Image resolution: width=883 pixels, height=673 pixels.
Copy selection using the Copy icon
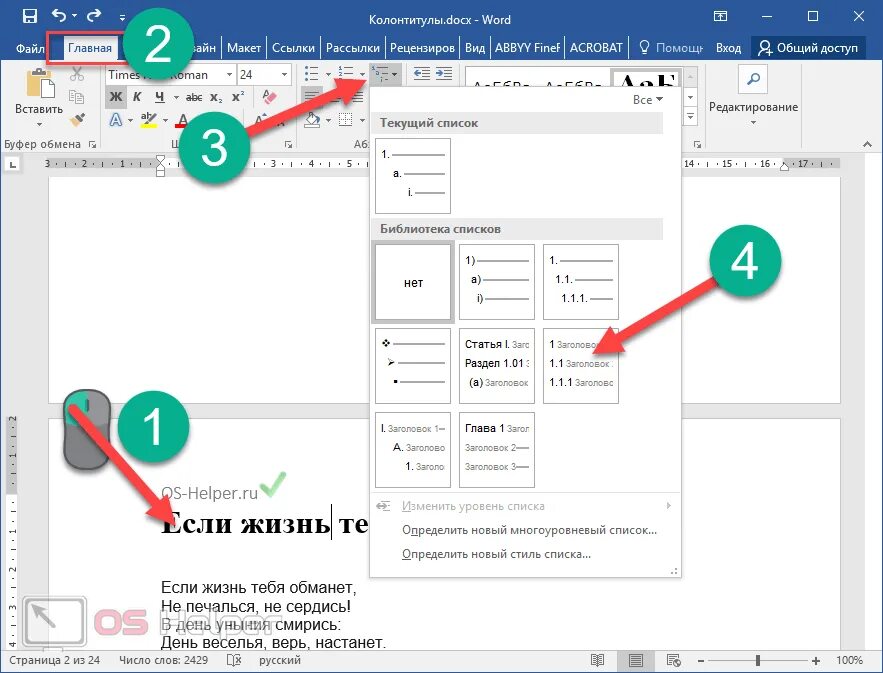(77, 97)
